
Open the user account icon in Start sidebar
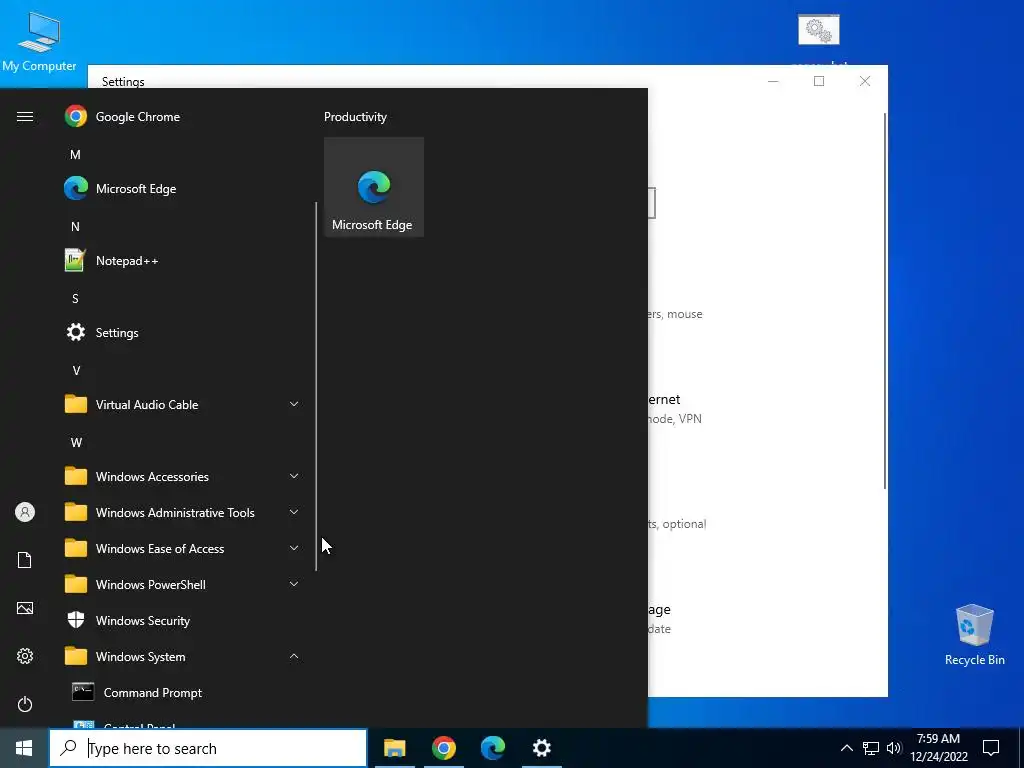[x=25, y=512]
